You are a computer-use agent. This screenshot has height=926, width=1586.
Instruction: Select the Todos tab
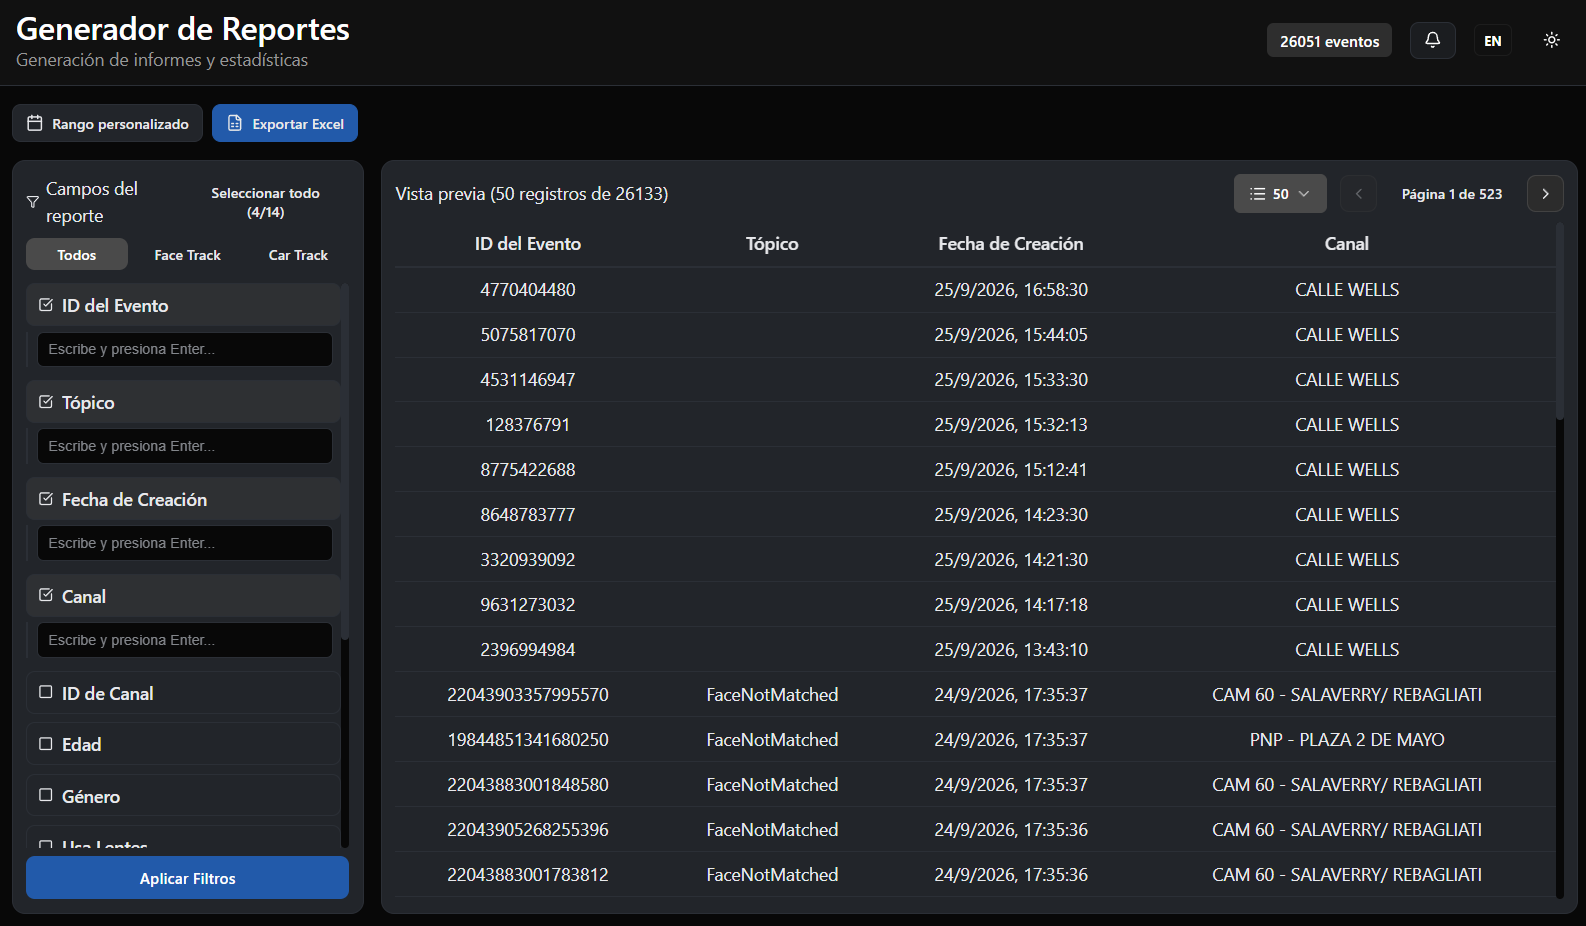[77, 255]
